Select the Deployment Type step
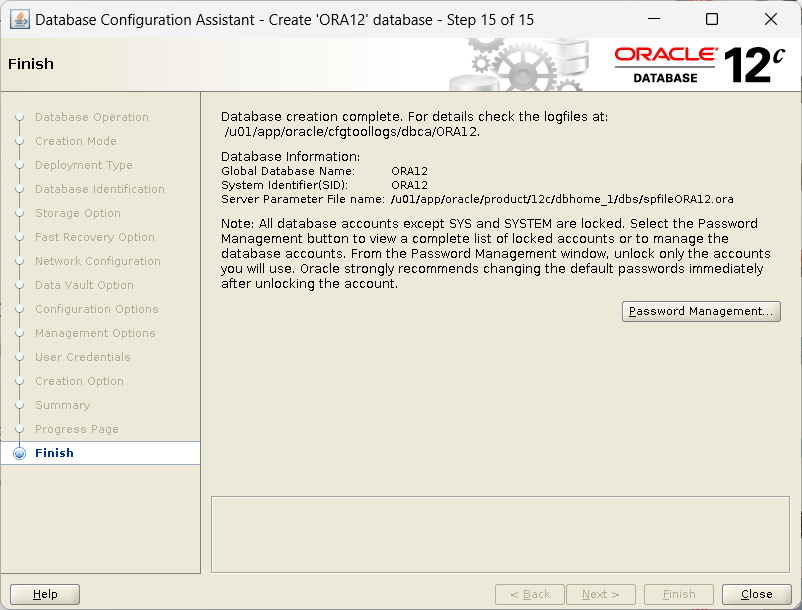The height and width of the screenshot is (610, 802). [83, 165]
